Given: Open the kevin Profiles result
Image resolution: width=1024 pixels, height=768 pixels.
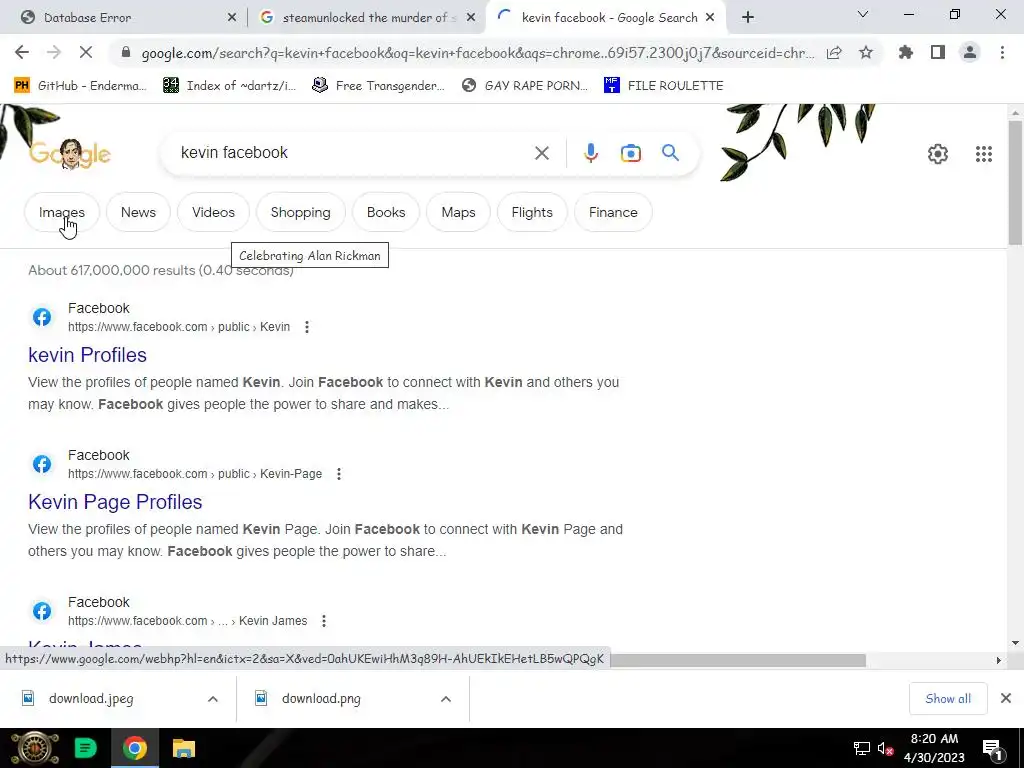Looking at the screenshot, I should coord(88,355).
